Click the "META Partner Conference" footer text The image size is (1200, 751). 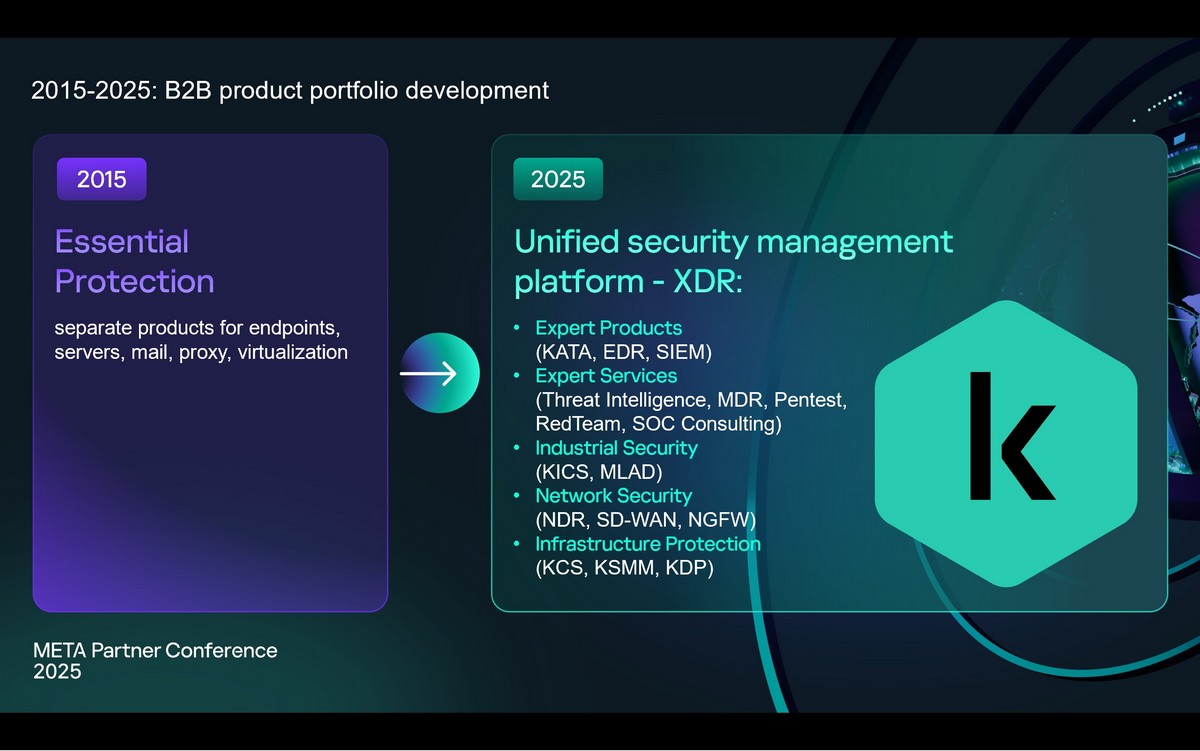pyautogui.click(x=155, y=650)
